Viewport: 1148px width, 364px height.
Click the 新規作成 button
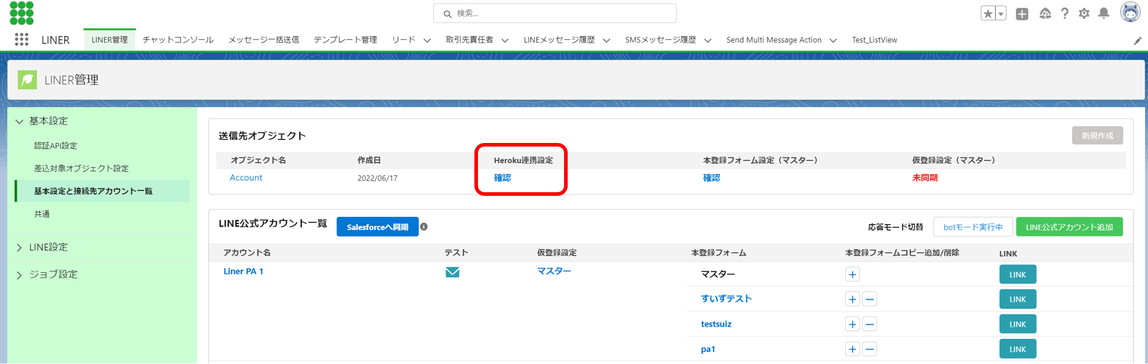1097,135
